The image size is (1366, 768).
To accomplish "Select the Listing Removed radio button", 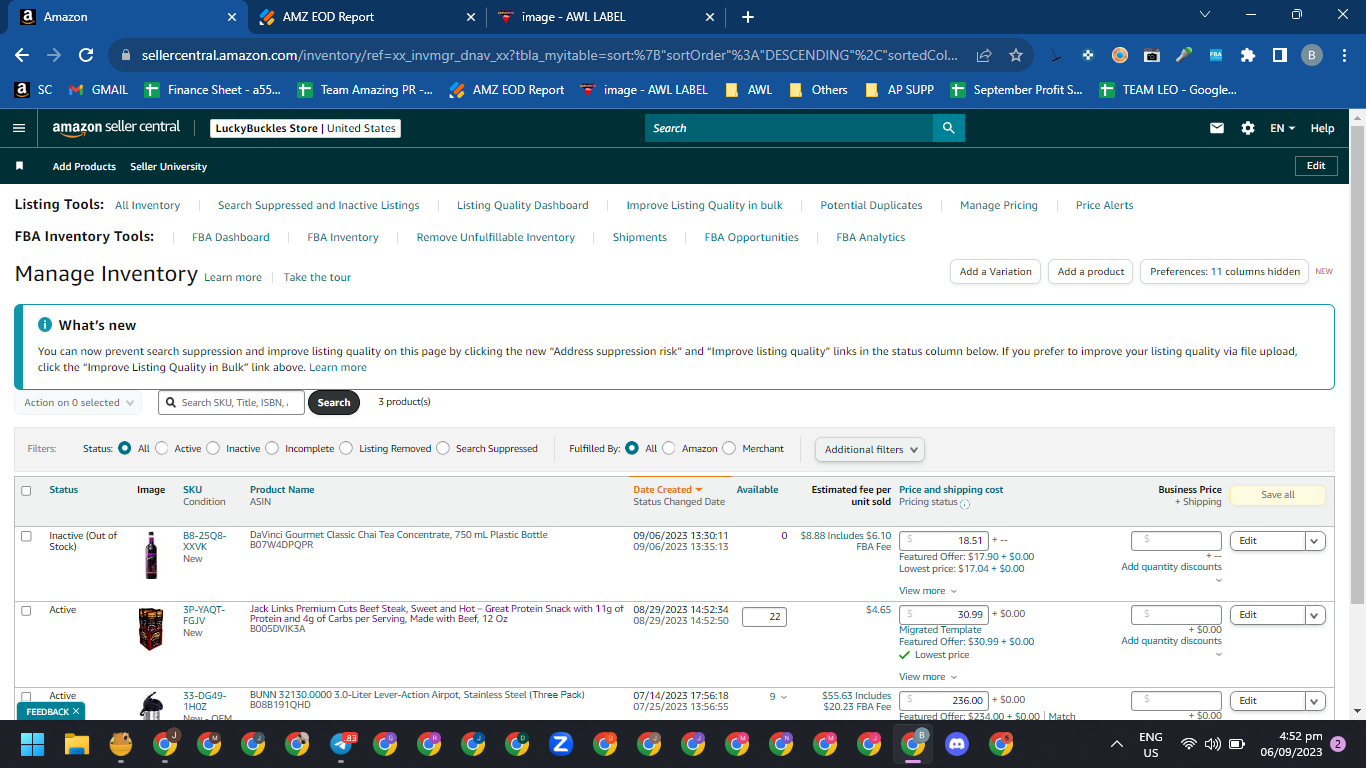I will coord(346,448).
